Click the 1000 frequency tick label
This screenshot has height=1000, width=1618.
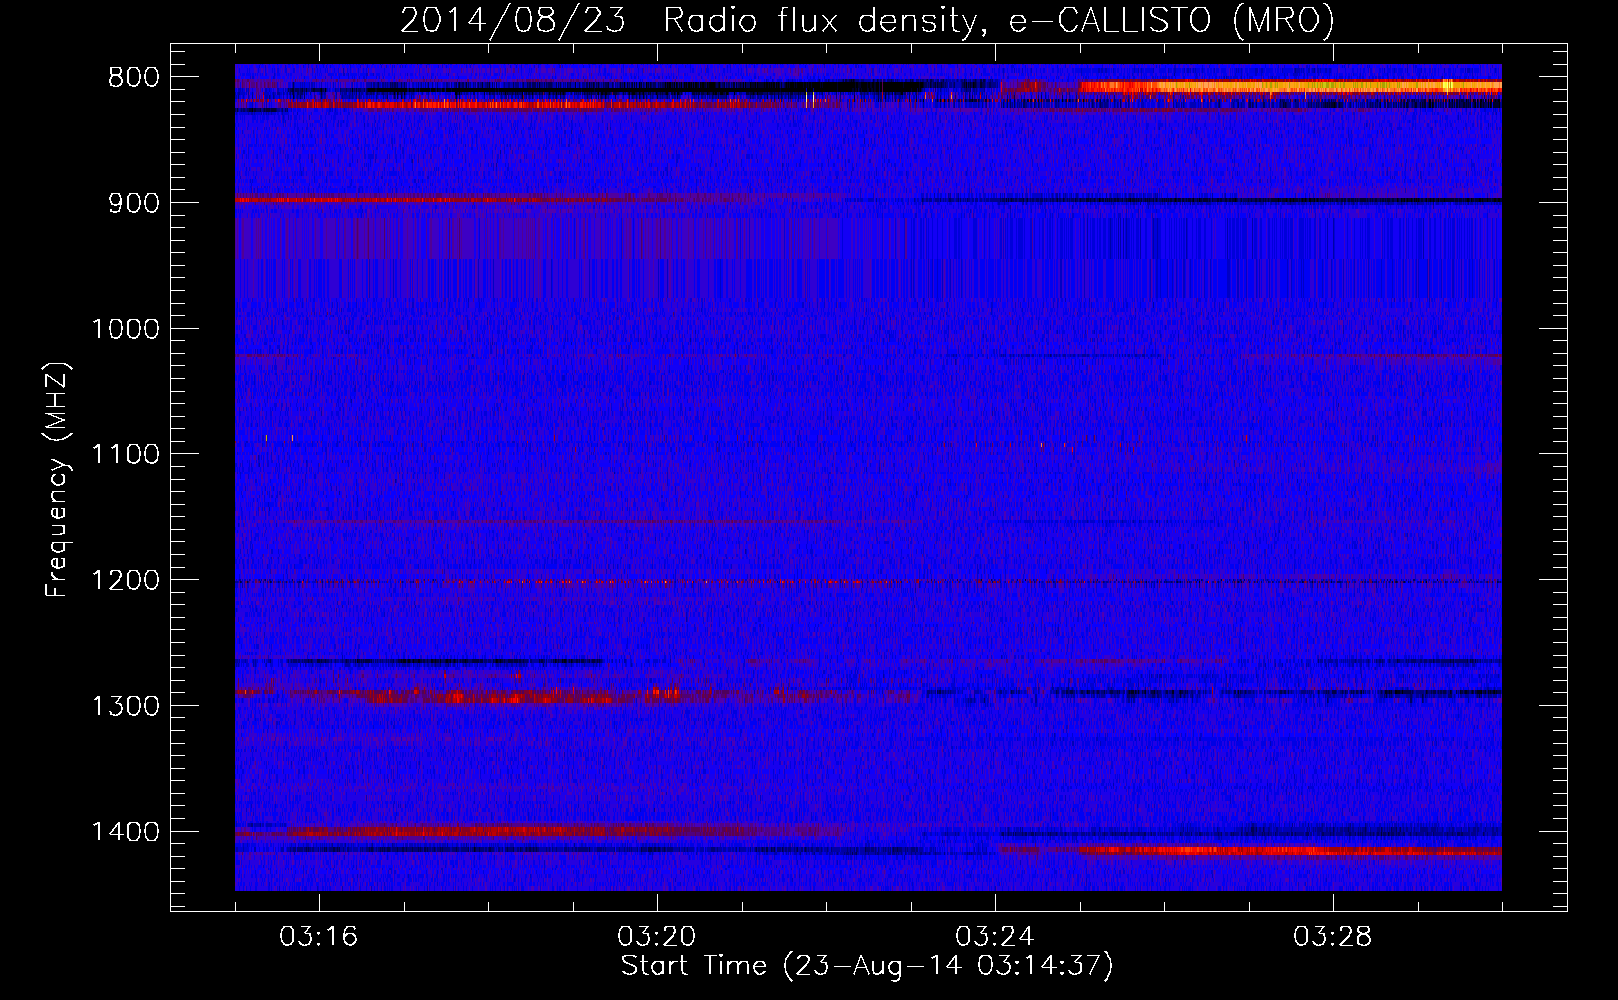[125, 329]
